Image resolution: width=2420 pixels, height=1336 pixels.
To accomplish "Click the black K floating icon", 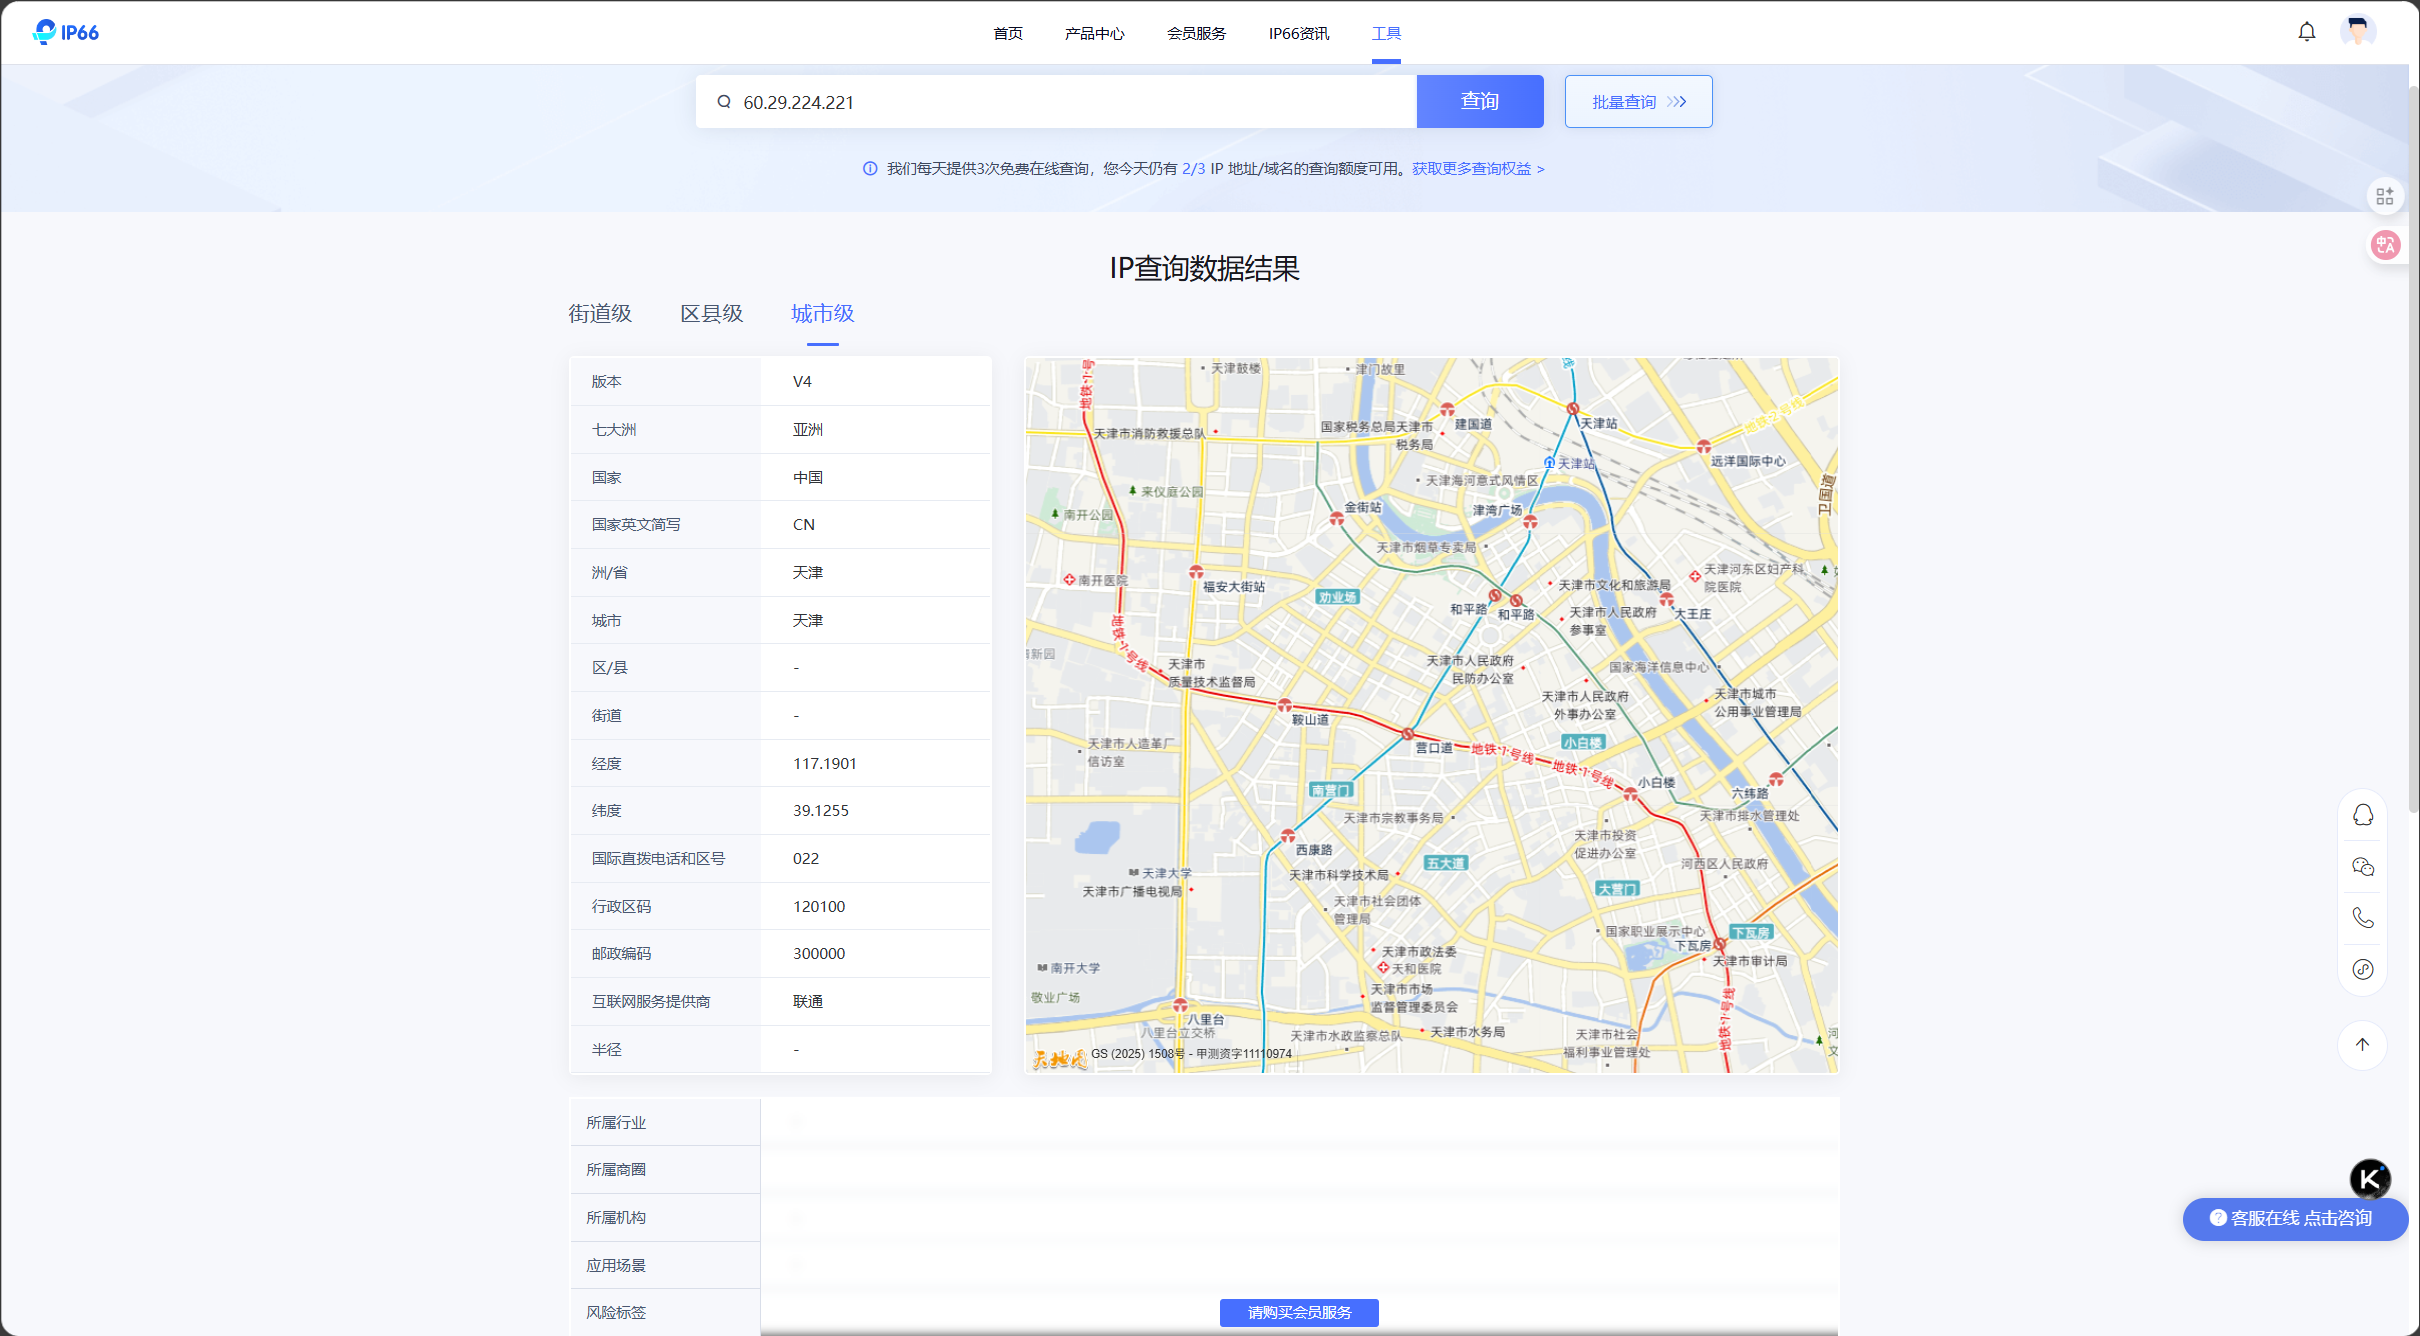I will click(2369, 1179).
